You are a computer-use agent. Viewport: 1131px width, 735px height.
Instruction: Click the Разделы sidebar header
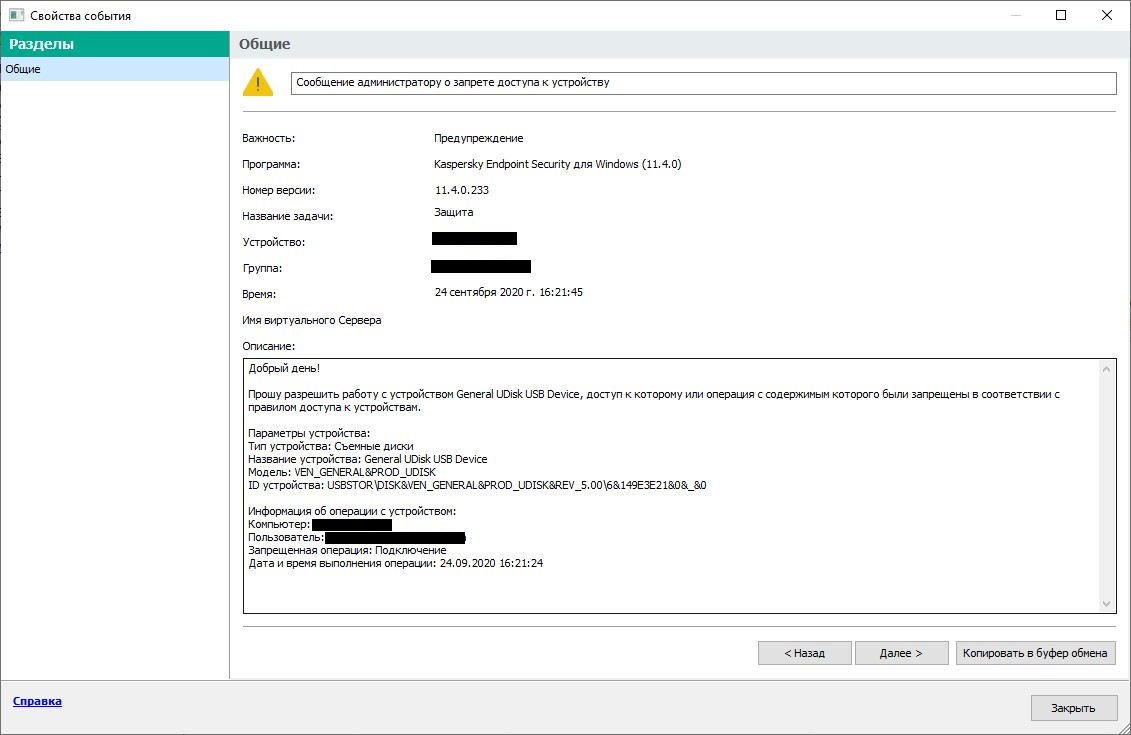[x=115, y=44]
